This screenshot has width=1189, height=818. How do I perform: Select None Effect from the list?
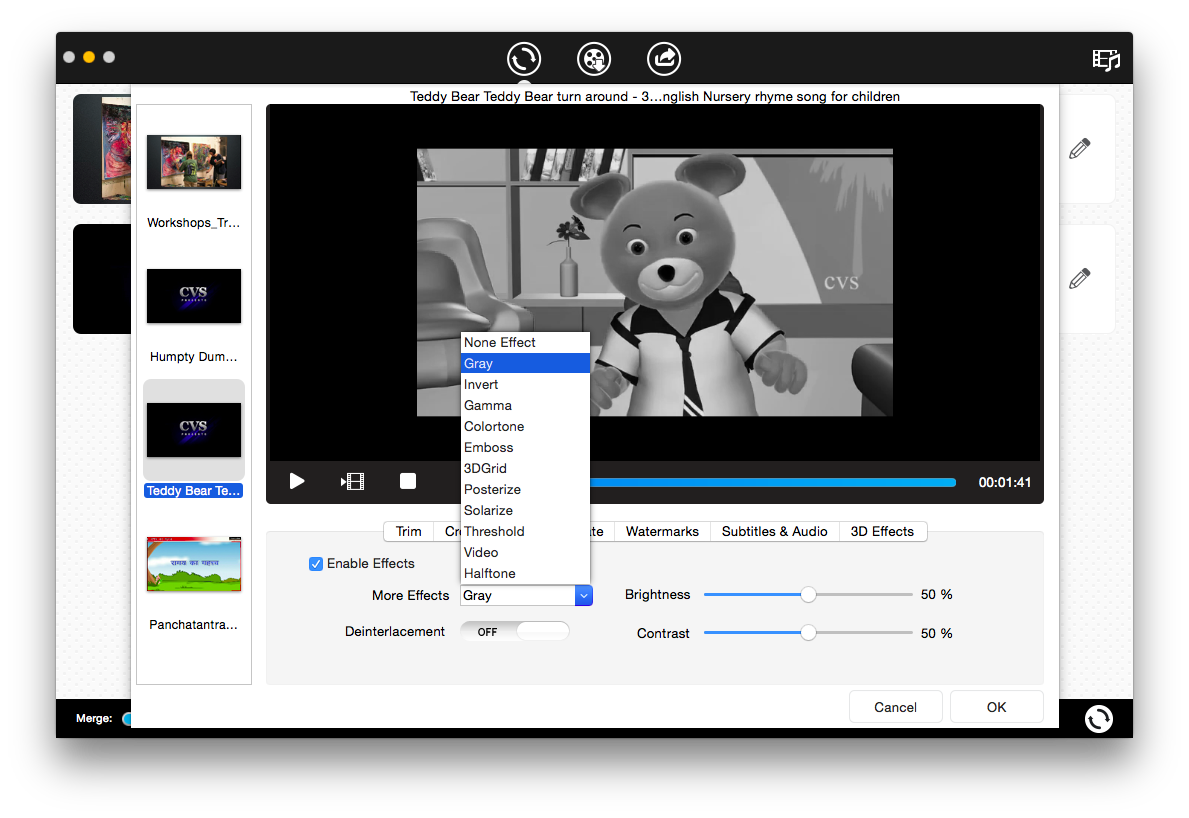525,343
